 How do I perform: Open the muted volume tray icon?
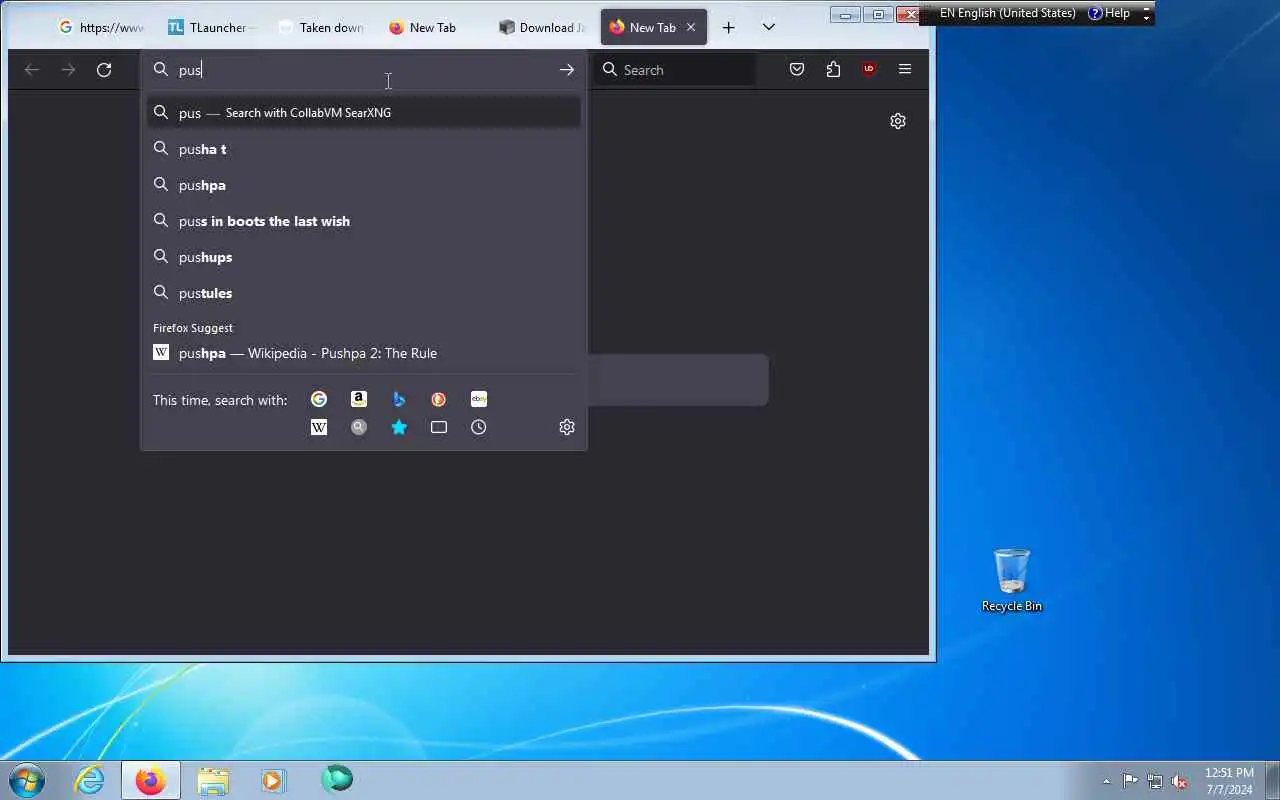(1180, 781)
